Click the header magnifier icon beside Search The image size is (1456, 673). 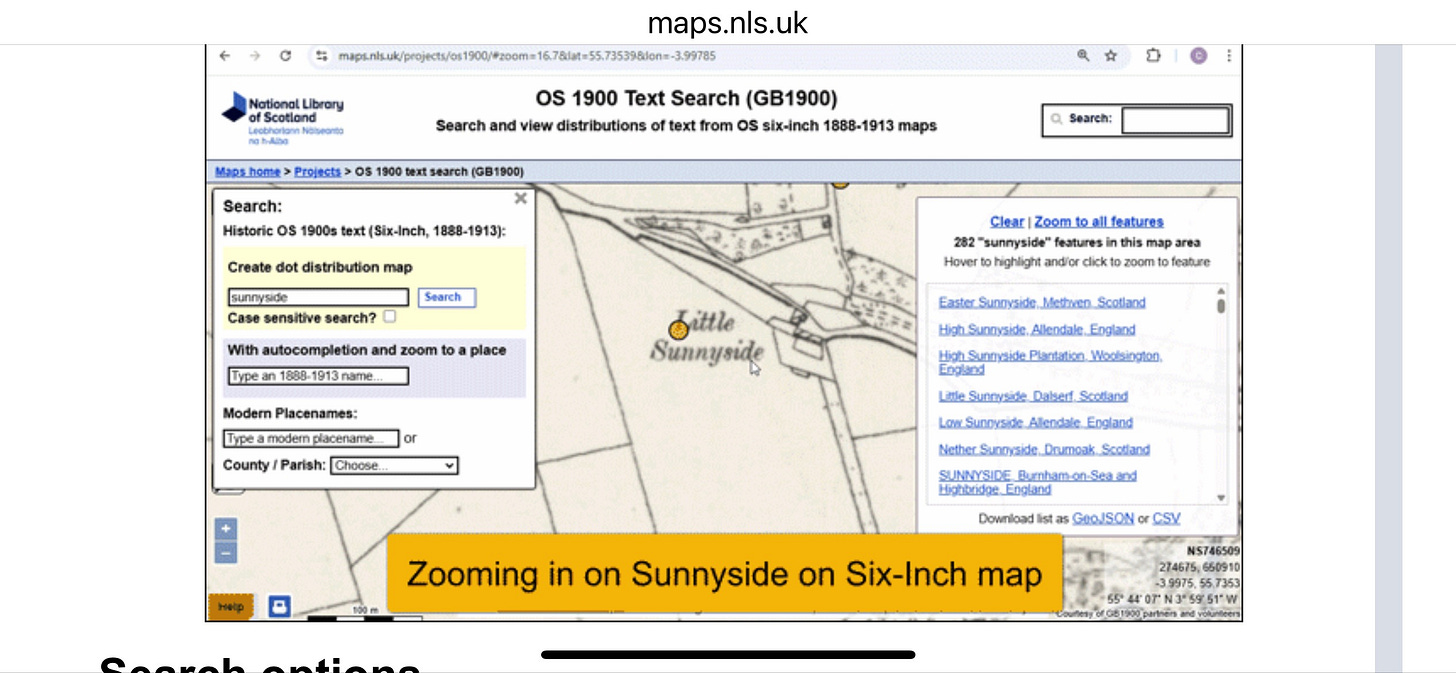tap(1056, 119)
